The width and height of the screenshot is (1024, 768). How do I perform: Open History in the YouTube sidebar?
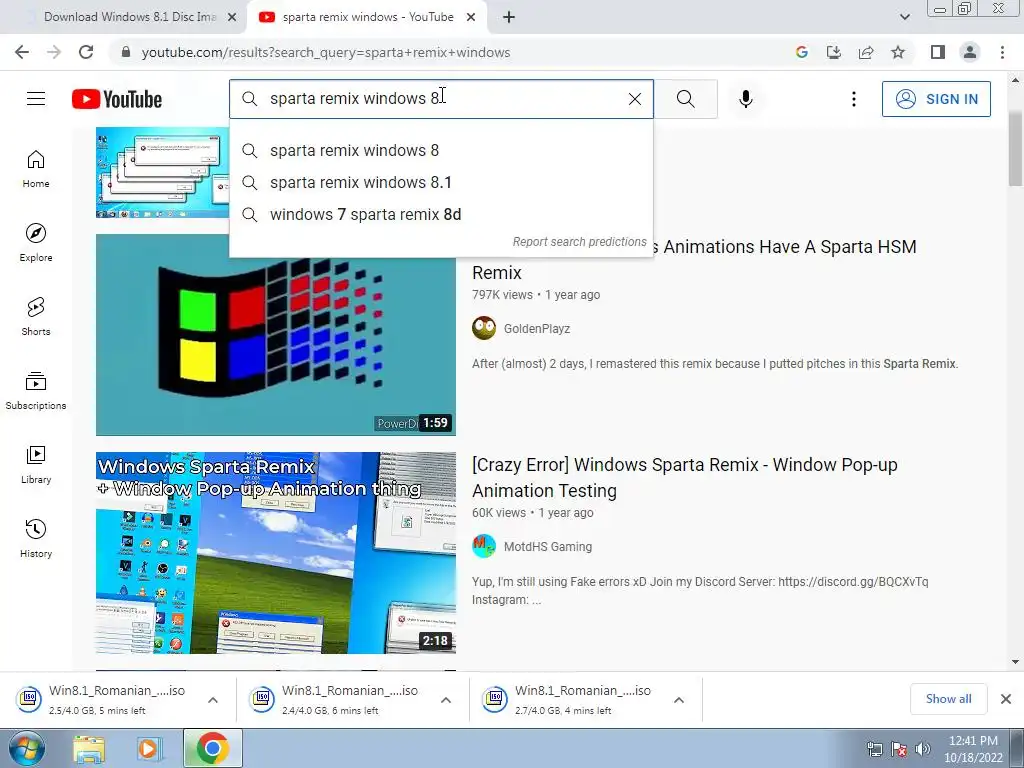36,538
